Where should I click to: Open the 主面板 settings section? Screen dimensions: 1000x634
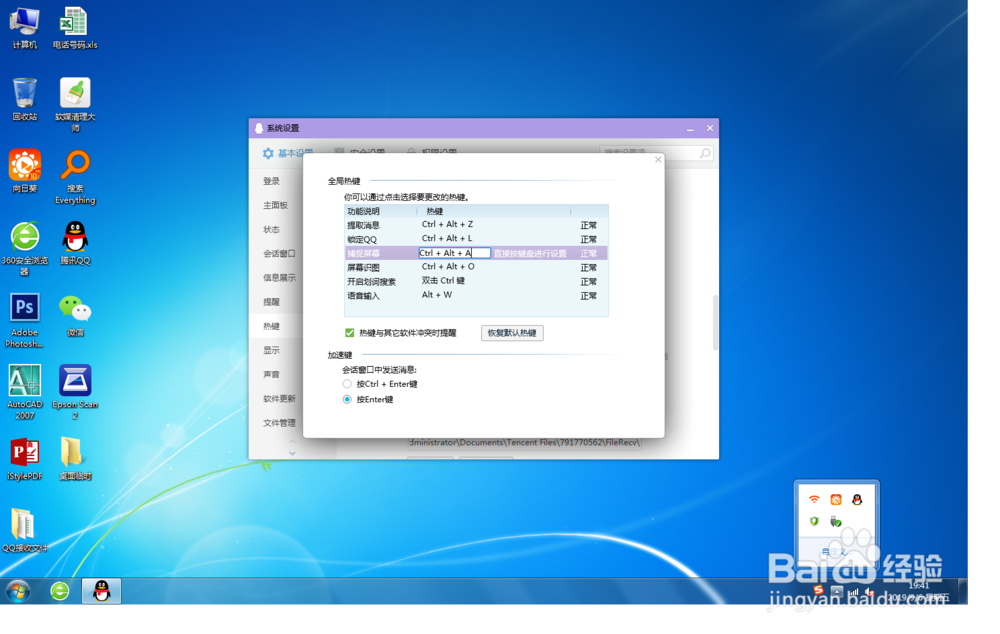[276, 205]
